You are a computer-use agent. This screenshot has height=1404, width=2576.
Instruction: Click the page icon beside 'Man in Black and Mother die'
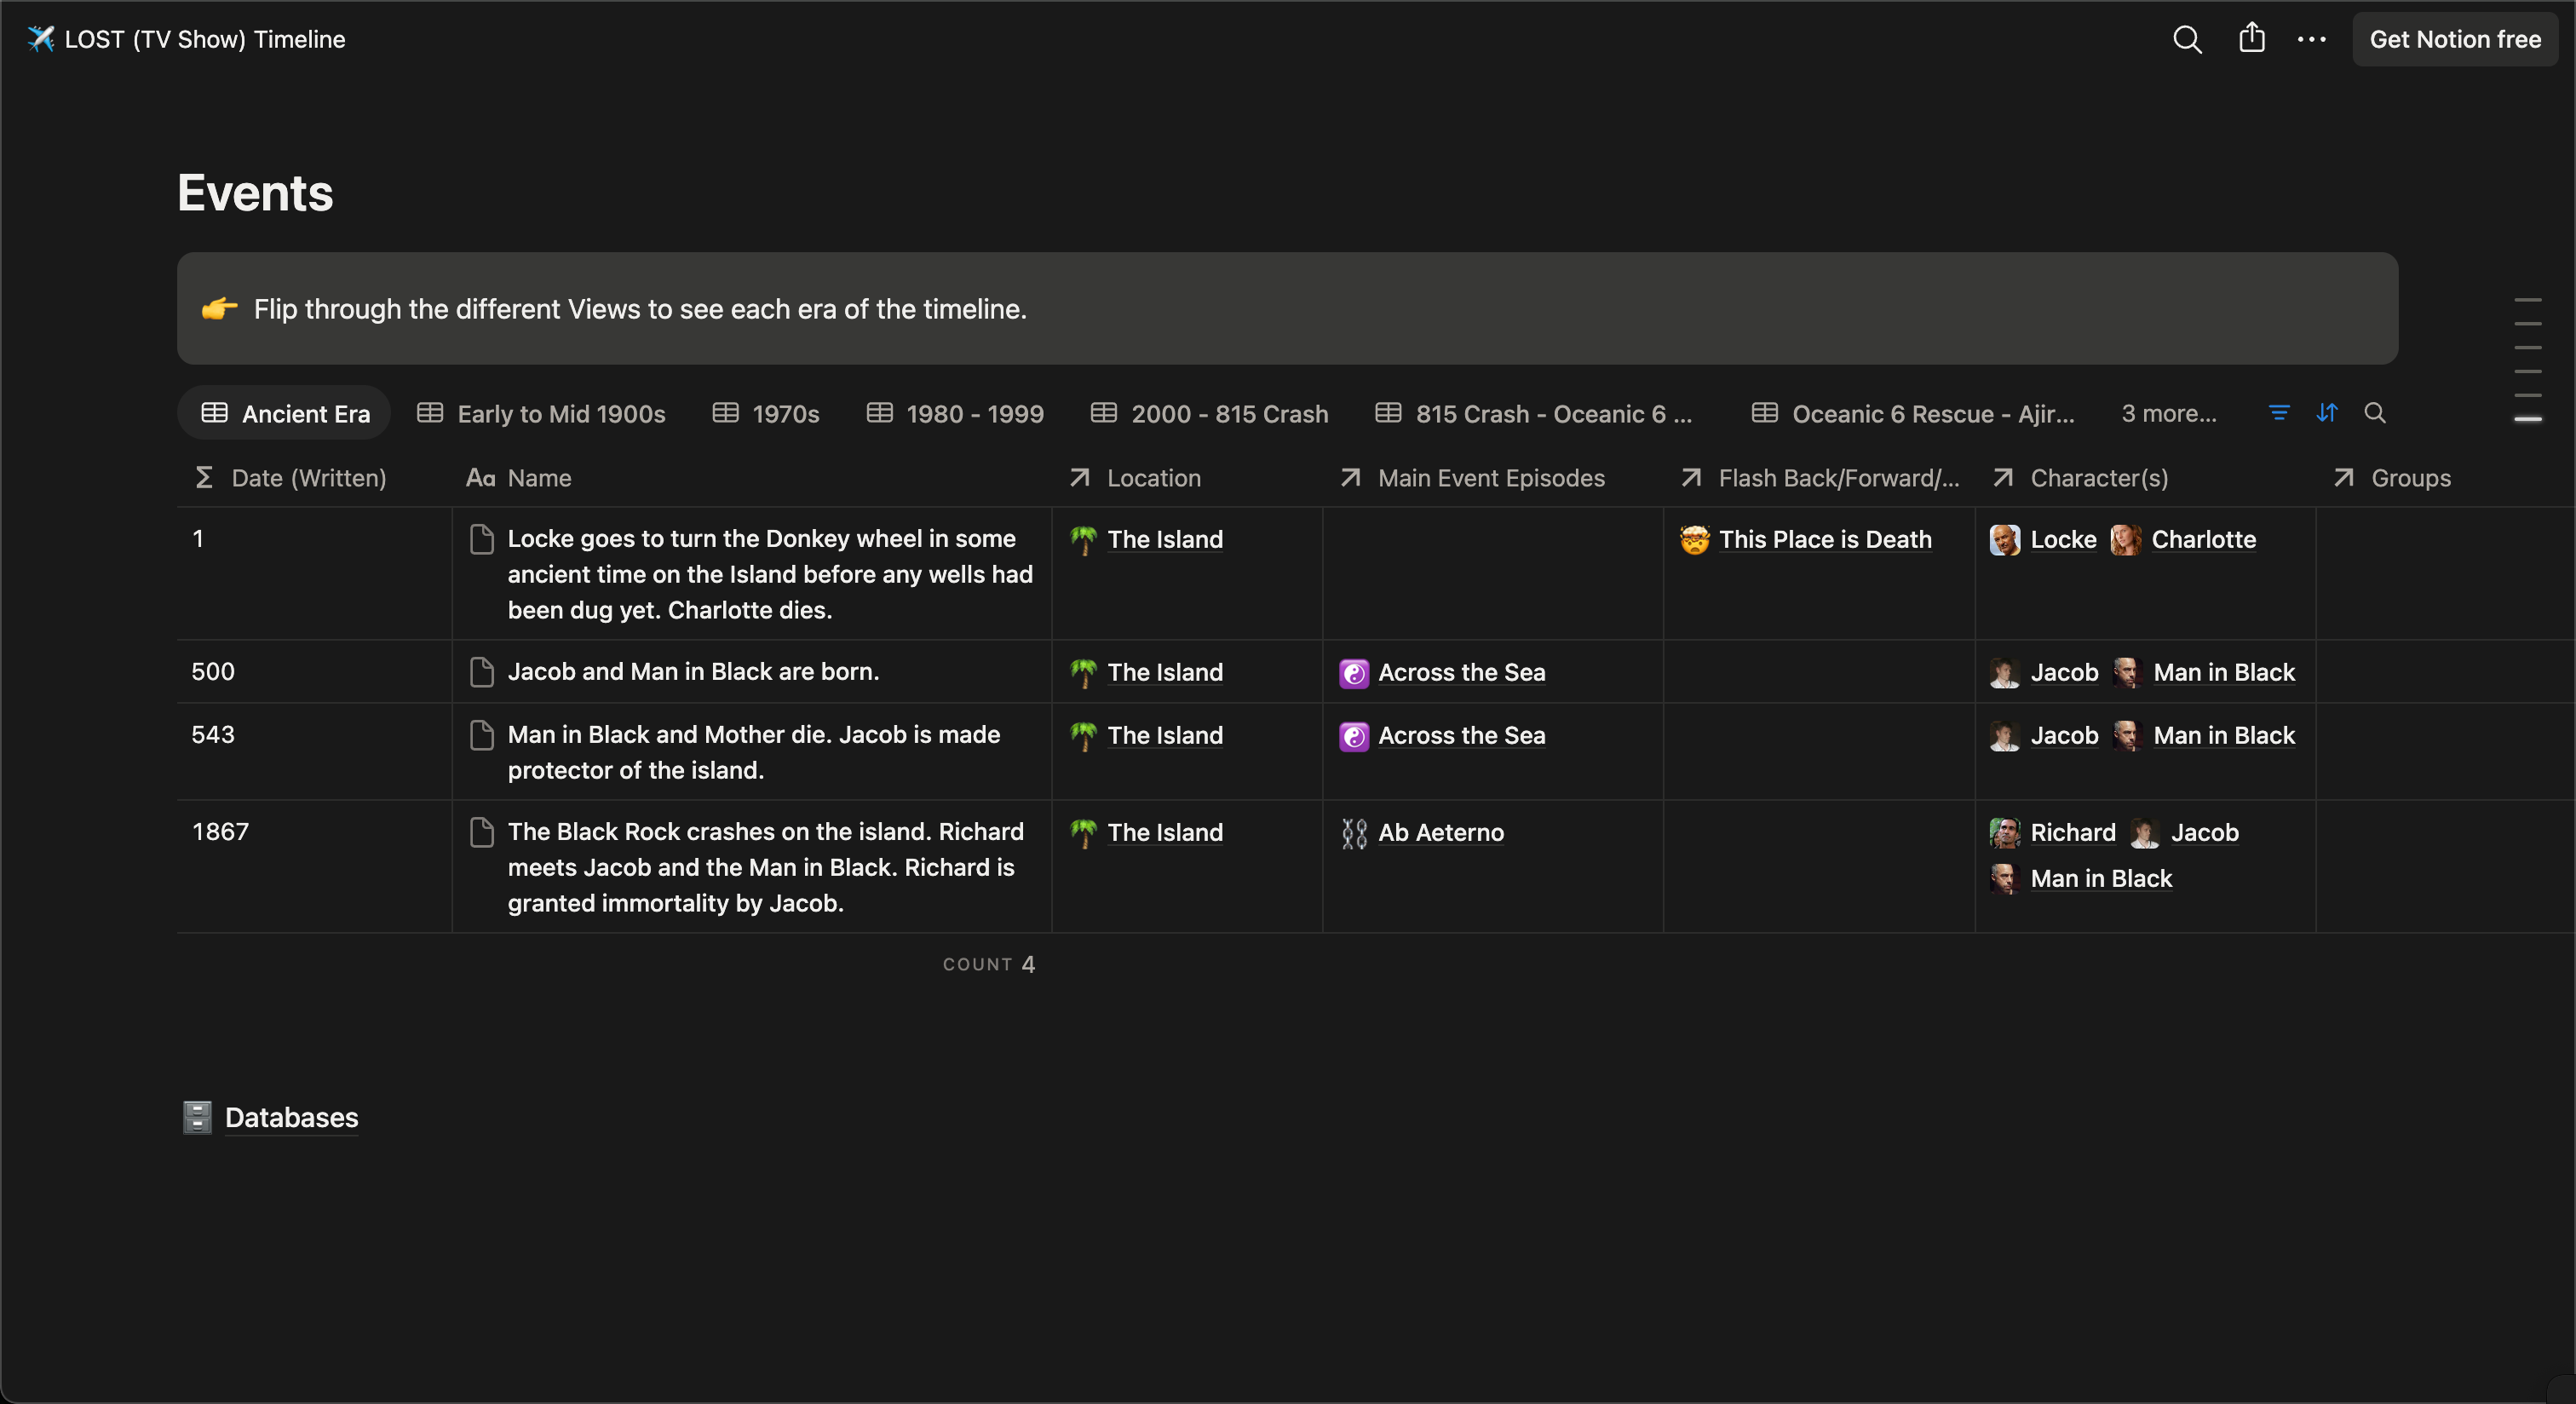point(481,735)
